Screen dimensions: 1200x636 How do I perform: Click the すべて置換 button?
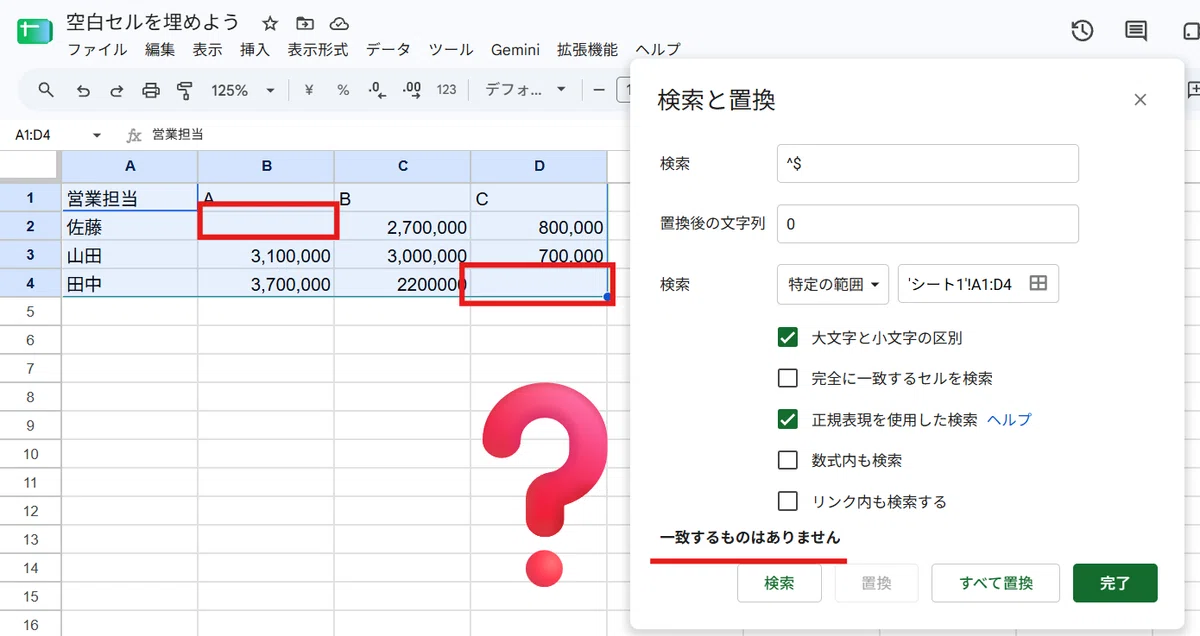[996, 583]
